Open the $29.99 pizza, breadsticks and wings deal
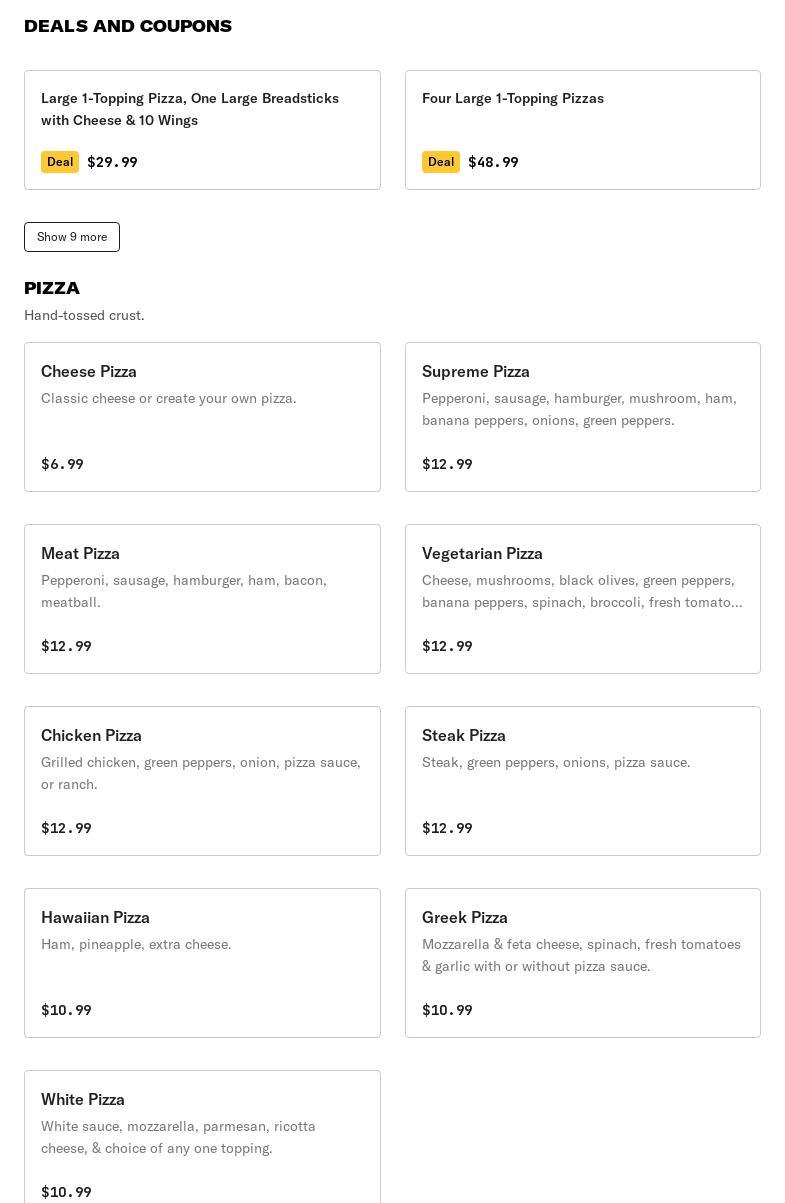The height and width of the screenshot is (1203, 785). click(202, 130)
